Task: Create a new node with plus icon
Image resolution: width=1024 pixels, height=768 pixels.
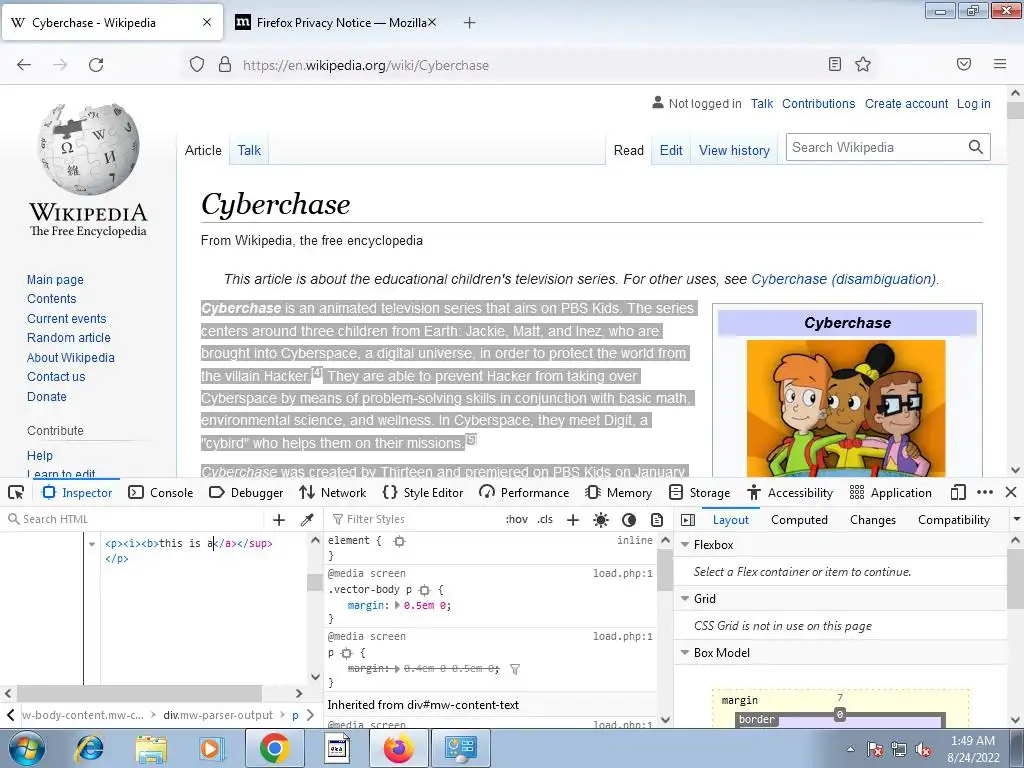Action: [279, 519]
